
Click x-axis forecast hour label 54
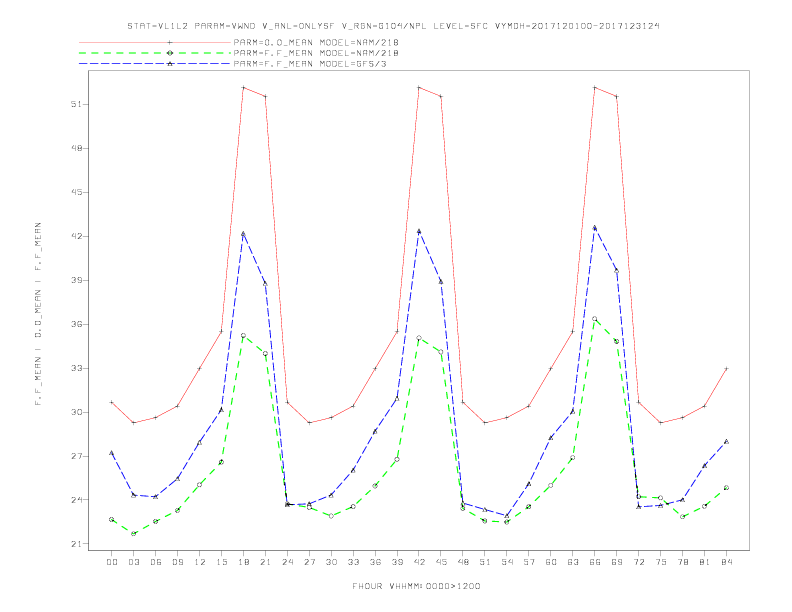(x=507, y=562)
